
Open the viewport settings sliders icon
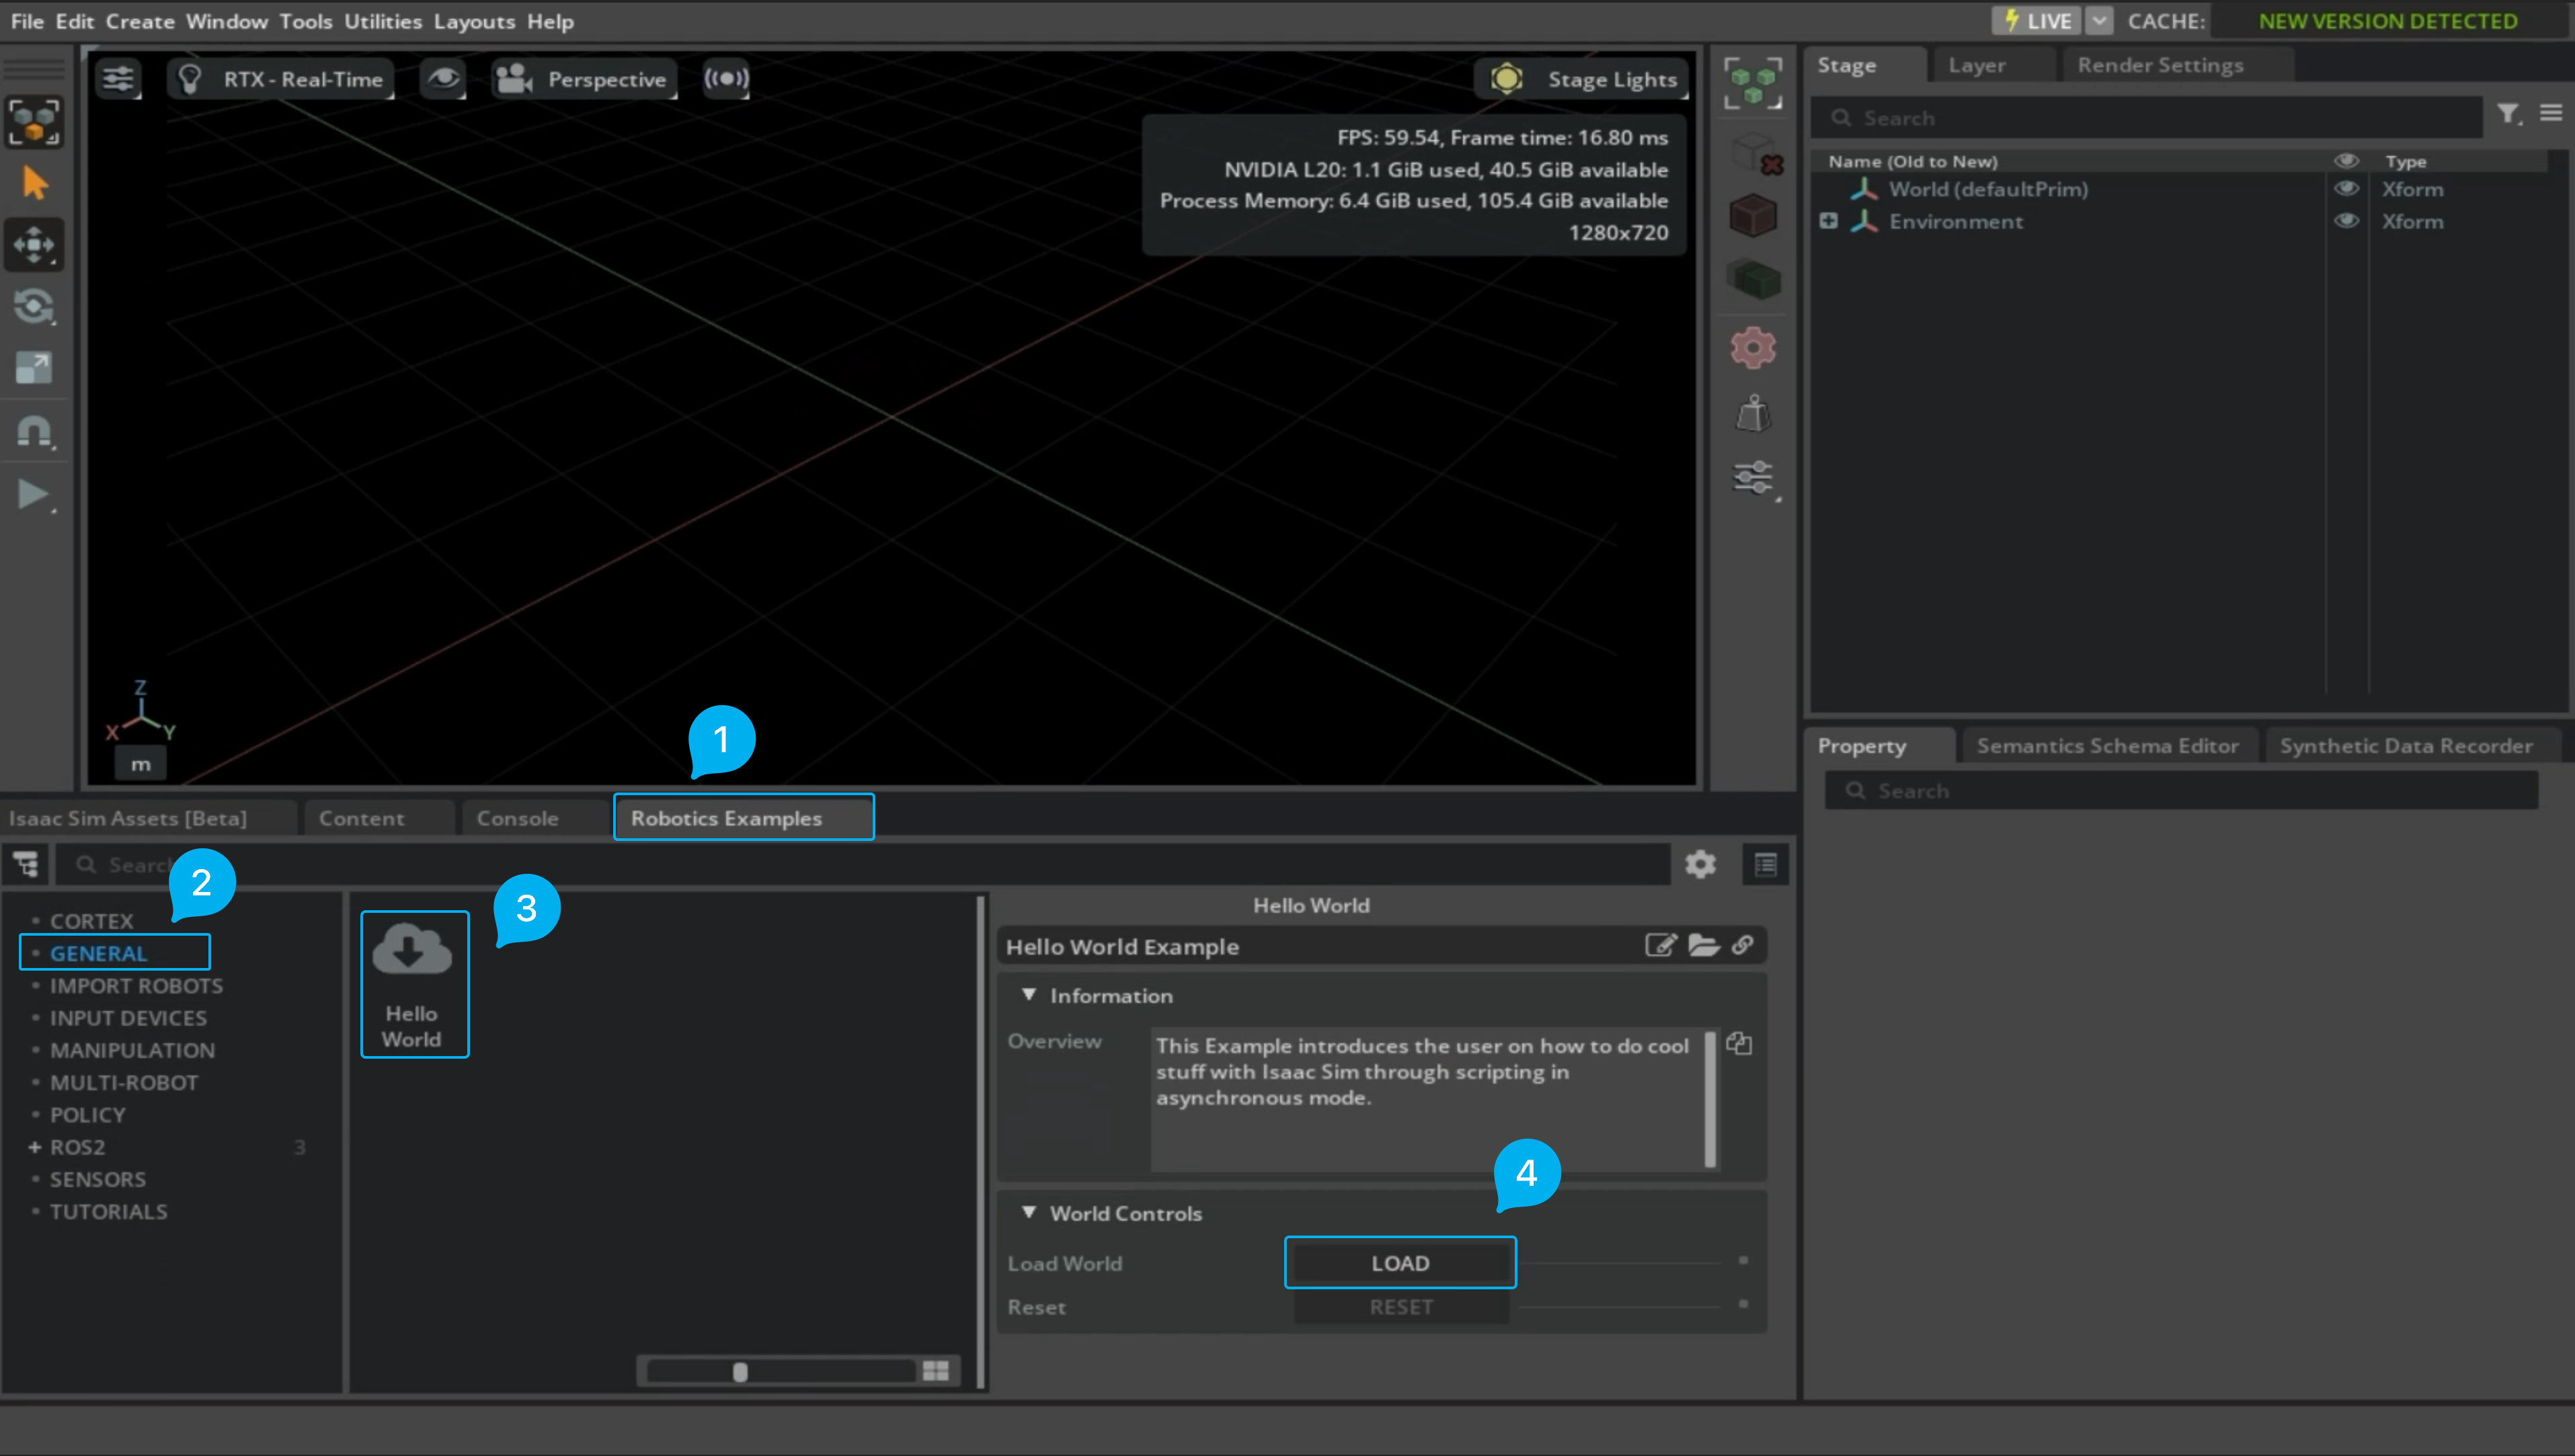(x=118, y=79)
